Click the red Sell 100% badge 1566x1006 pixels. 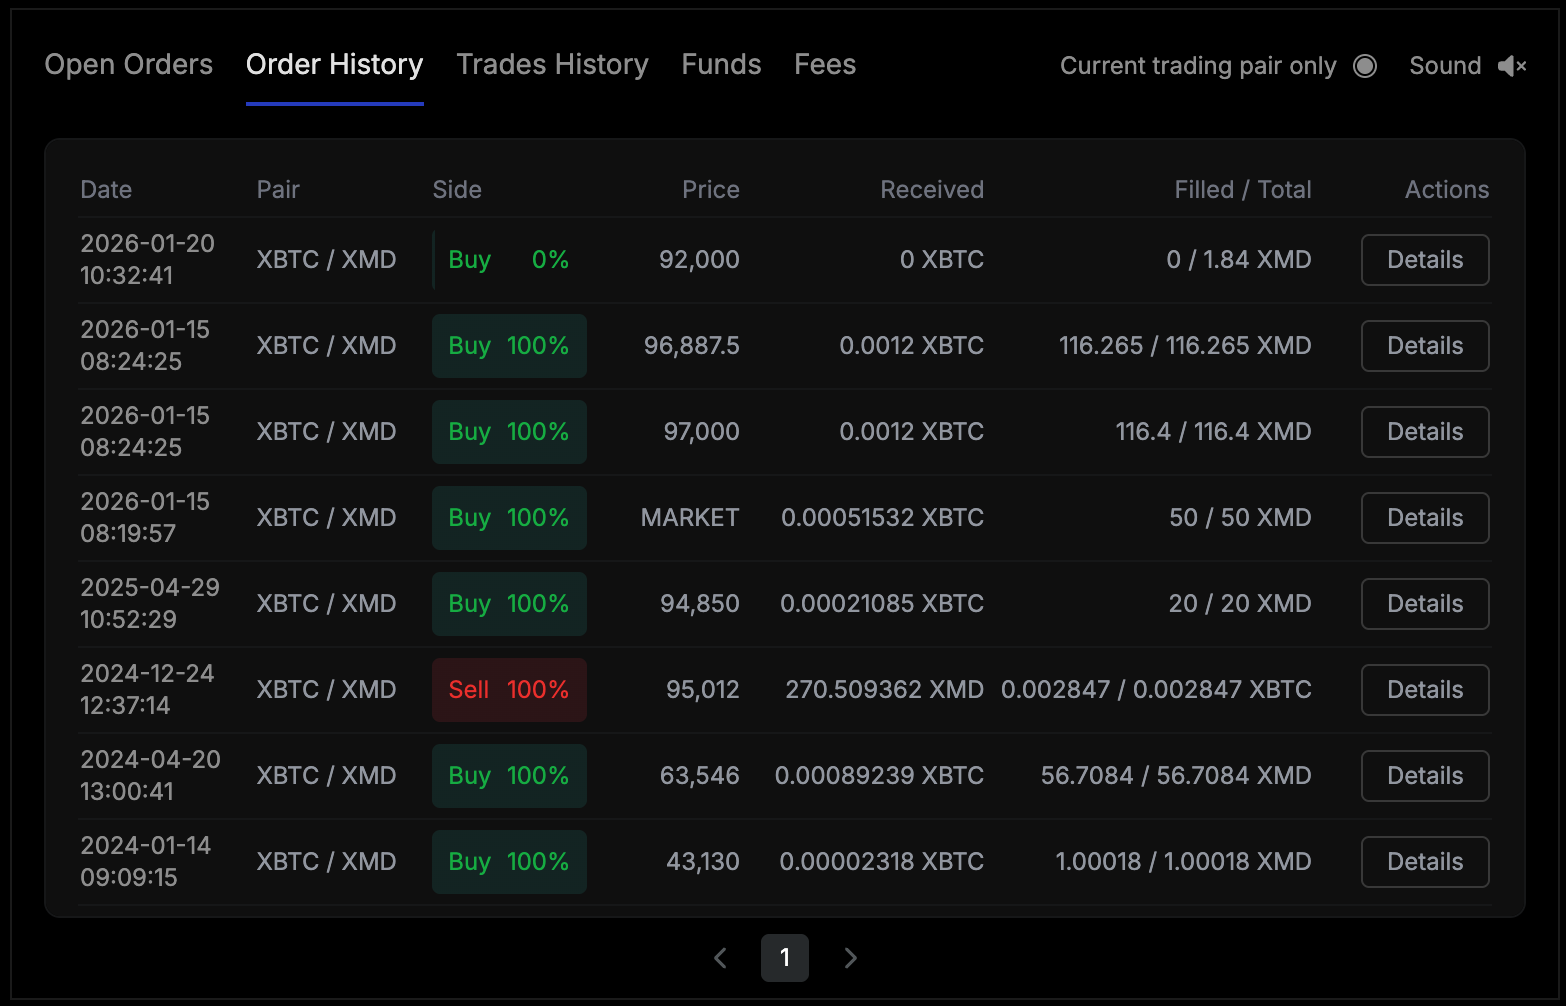coord(509,690)
